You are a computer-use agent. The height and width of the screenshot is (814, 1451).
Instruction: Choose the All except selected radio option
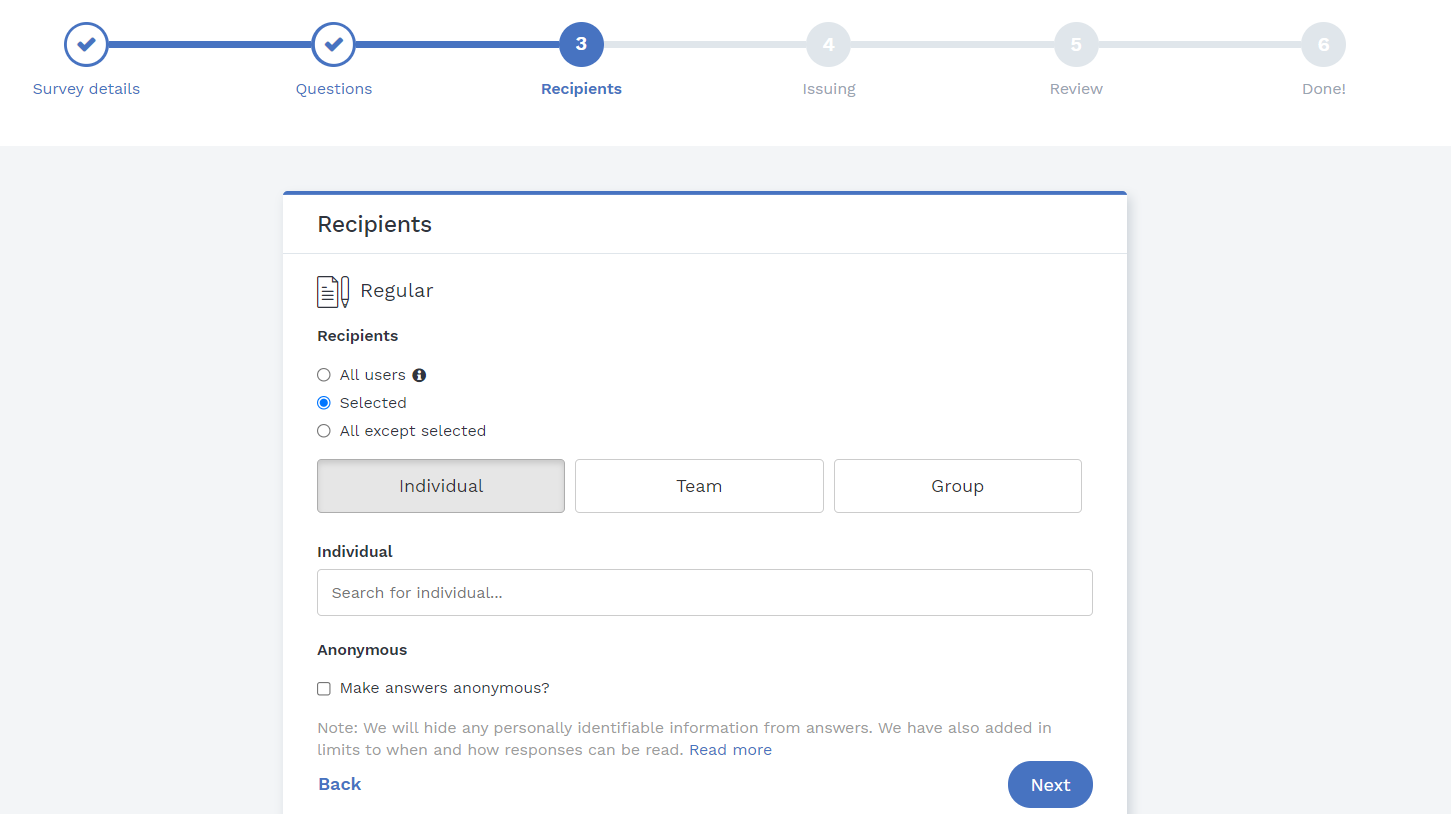tap(324, 431)
